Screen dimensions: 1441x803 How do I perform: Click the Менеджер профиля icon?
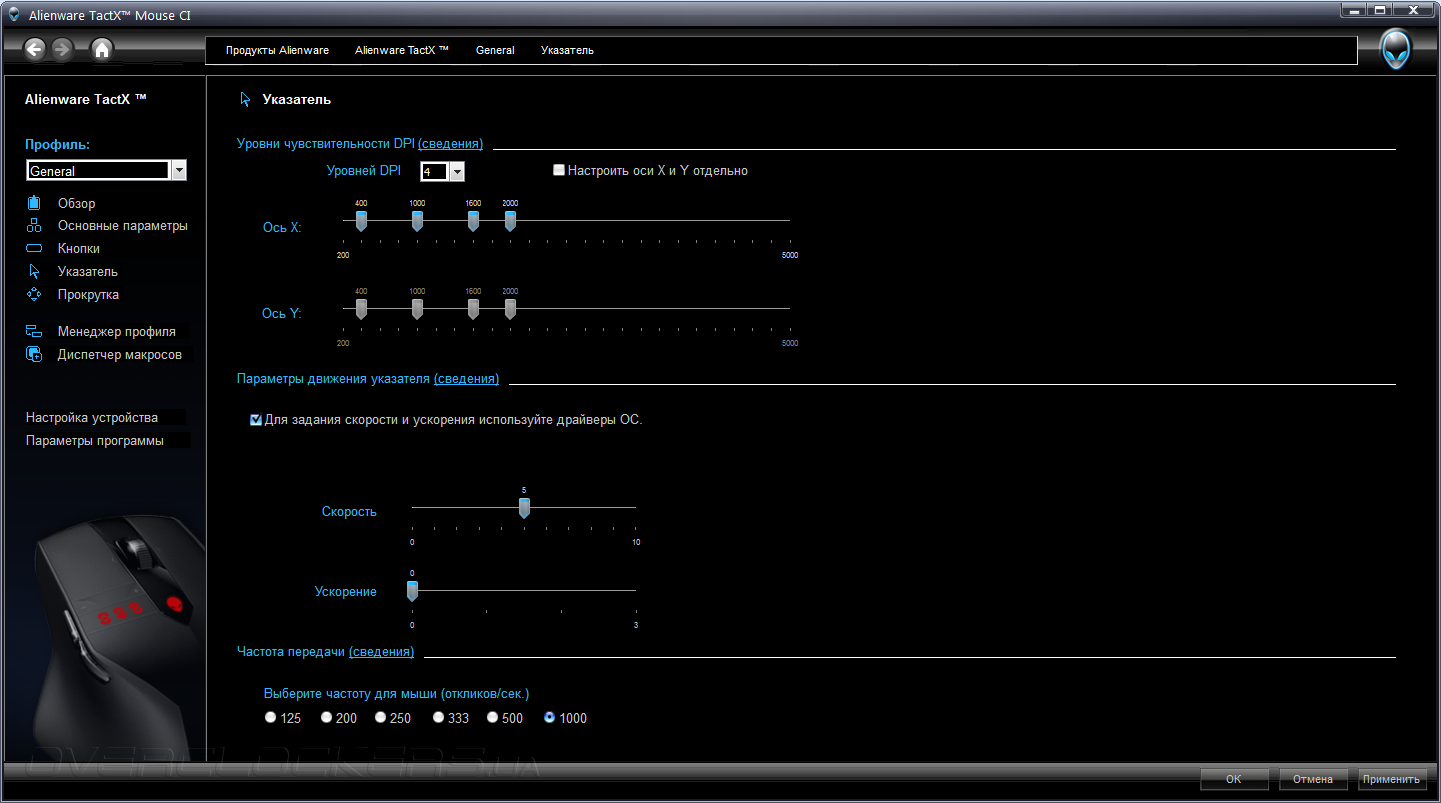pos(34,331)
